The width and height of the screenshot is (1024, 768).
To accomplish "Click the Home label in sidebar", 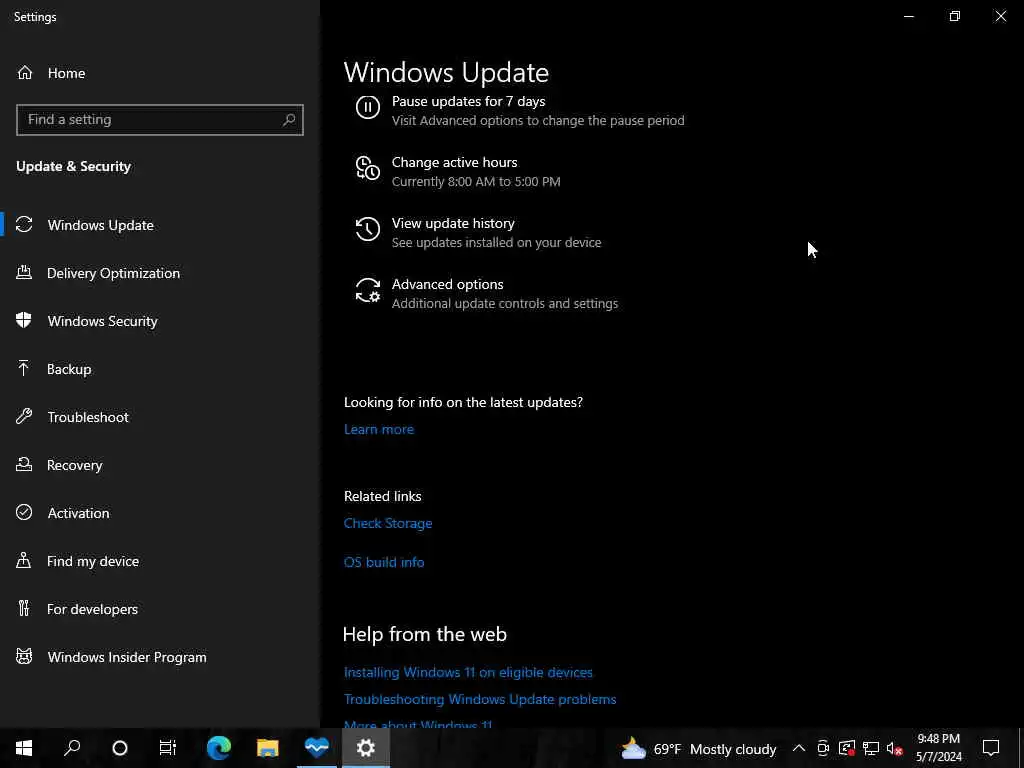I will pyautogui.click(x=67, y=73).
